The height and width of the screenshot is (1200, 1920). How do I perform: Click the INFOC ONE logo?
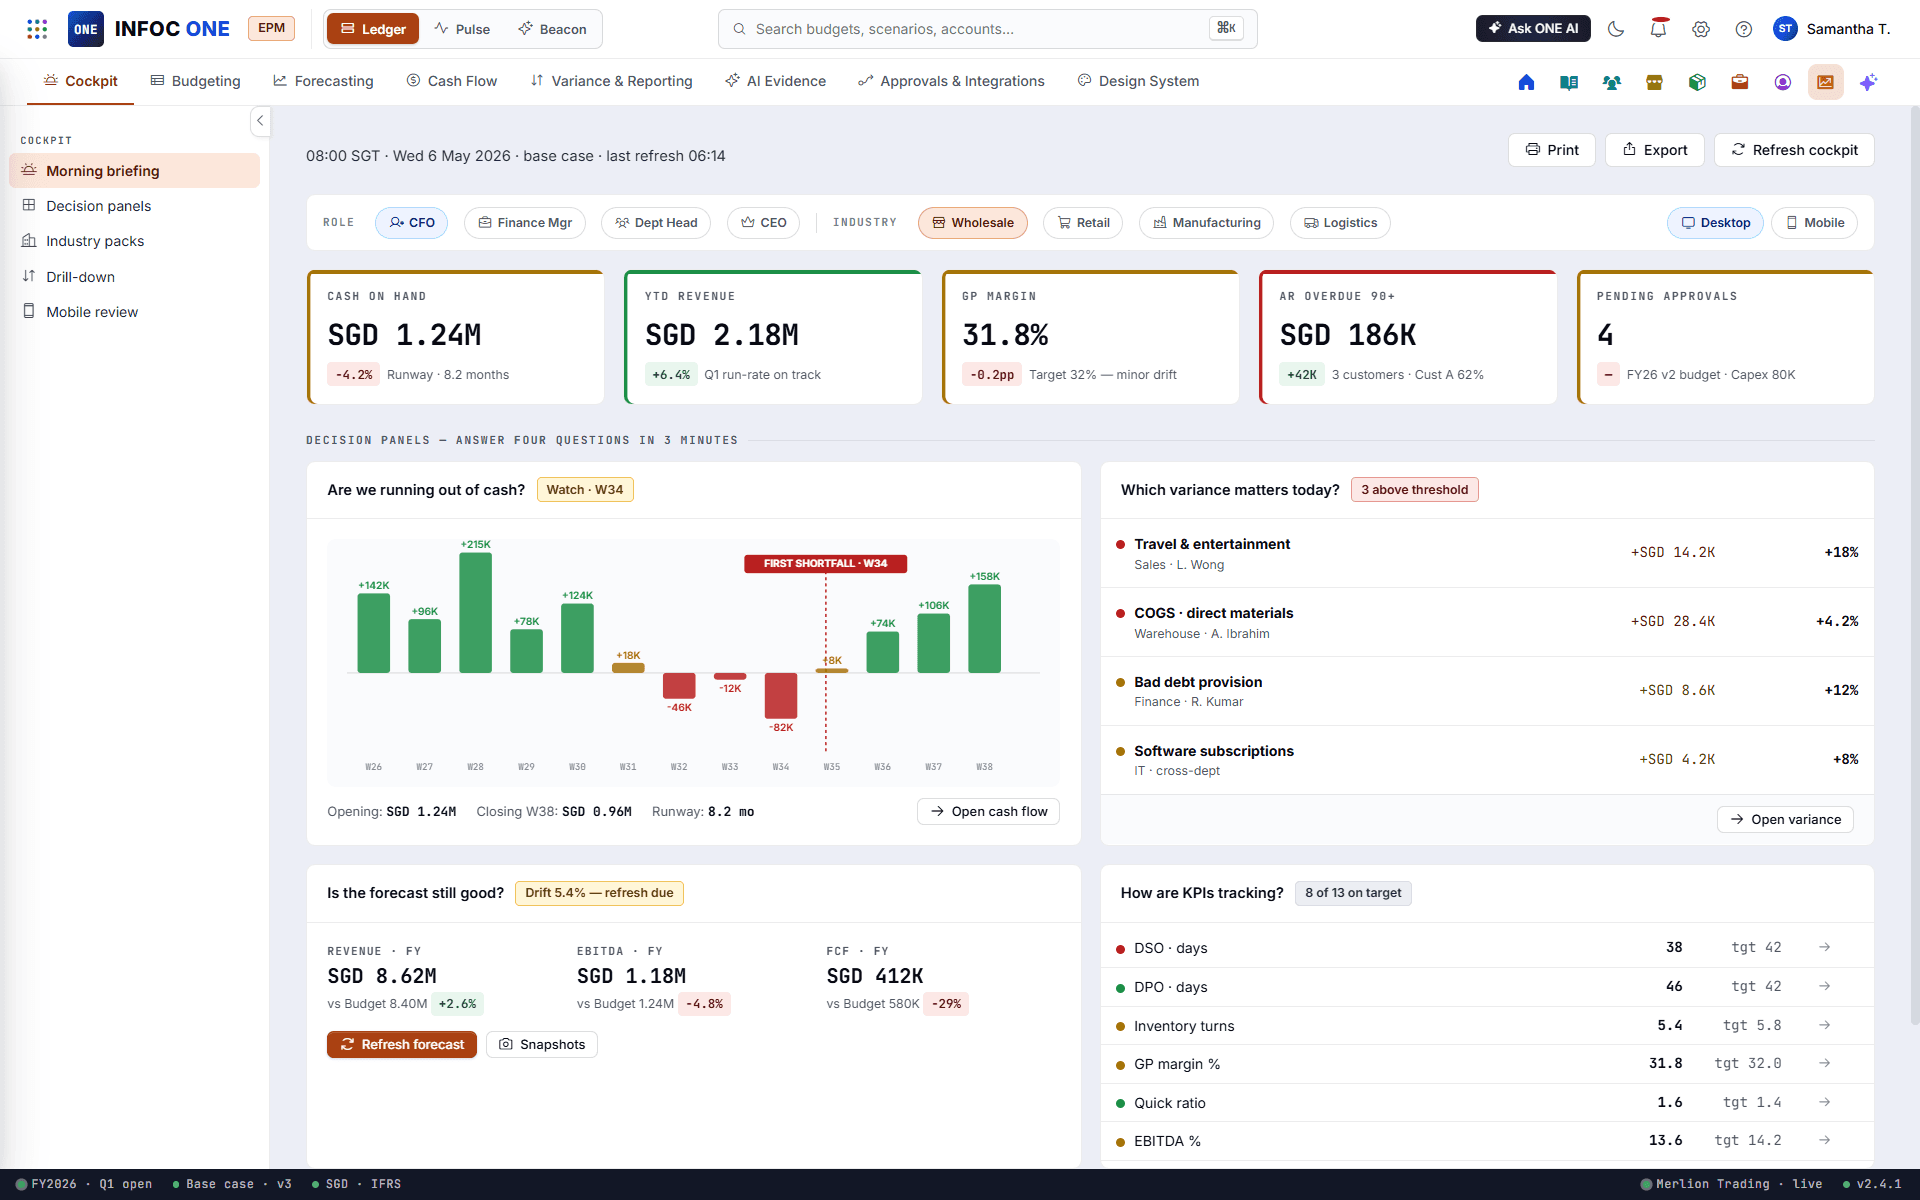tap(149, 29)
